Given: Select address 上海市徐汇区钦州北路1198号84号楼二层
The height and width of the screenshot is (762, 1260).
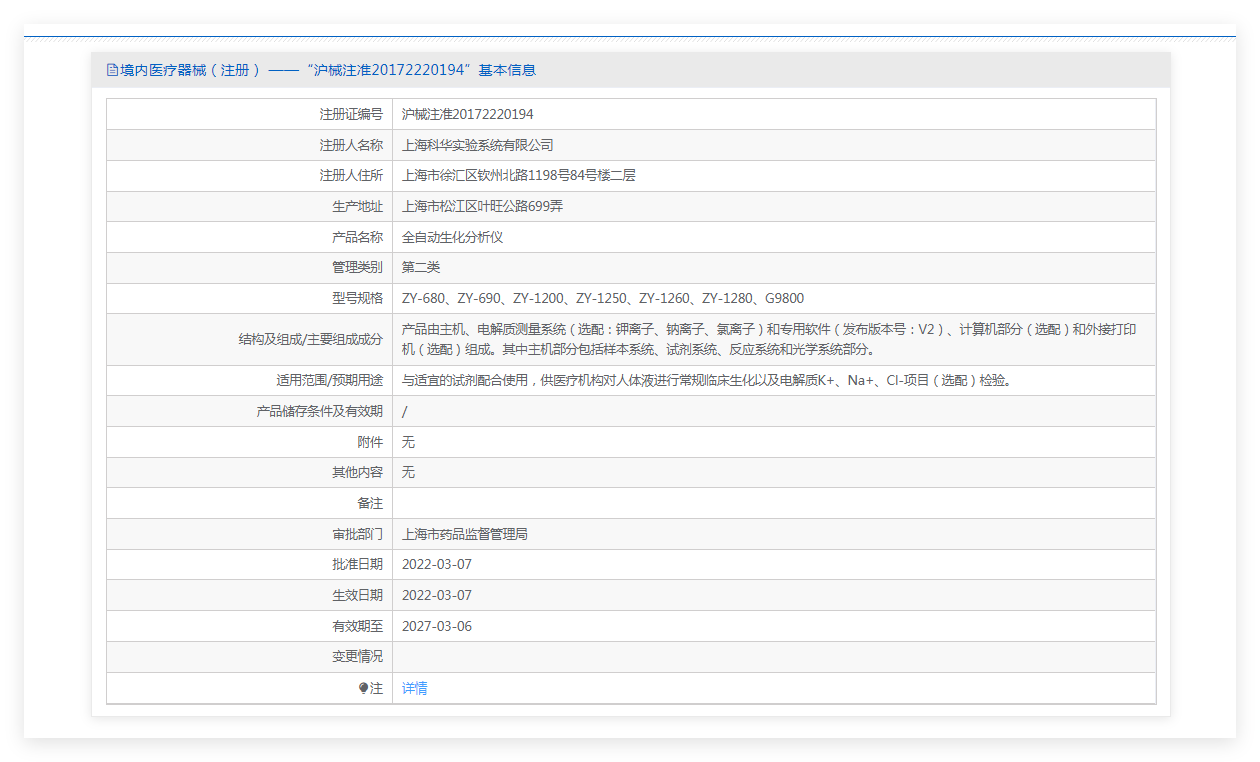Looking at the screenshot, I should coord(519,175).
